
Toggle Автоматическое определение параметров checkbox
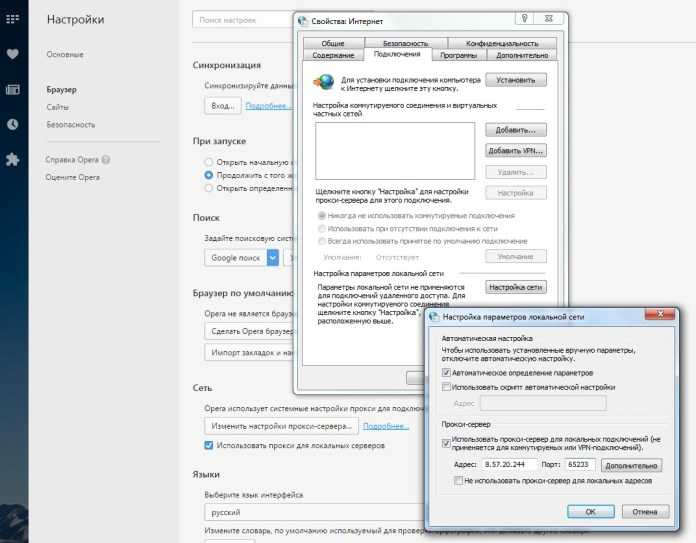[447, 373]
